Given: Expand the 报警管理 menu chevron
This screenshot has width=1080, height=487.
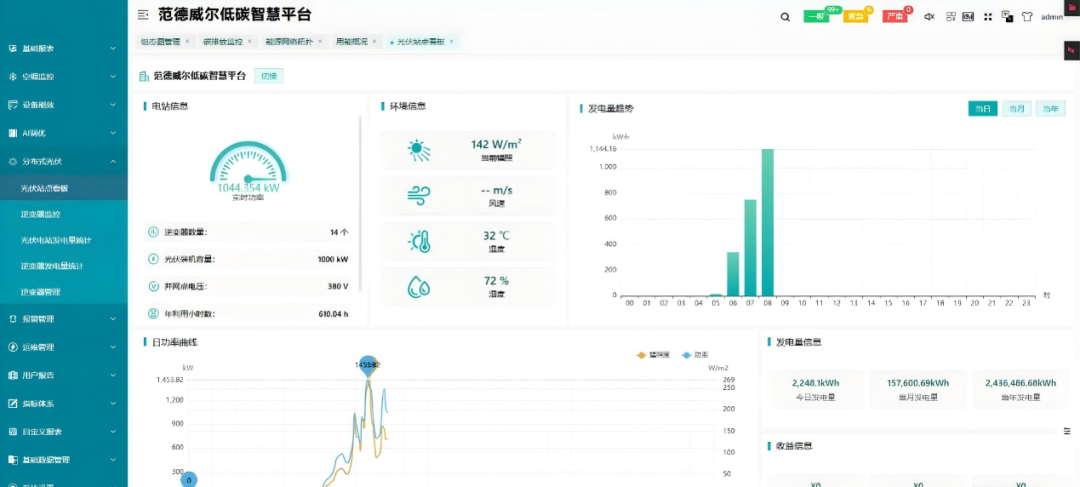Looking at the screenshot, I should click(113, 319).
